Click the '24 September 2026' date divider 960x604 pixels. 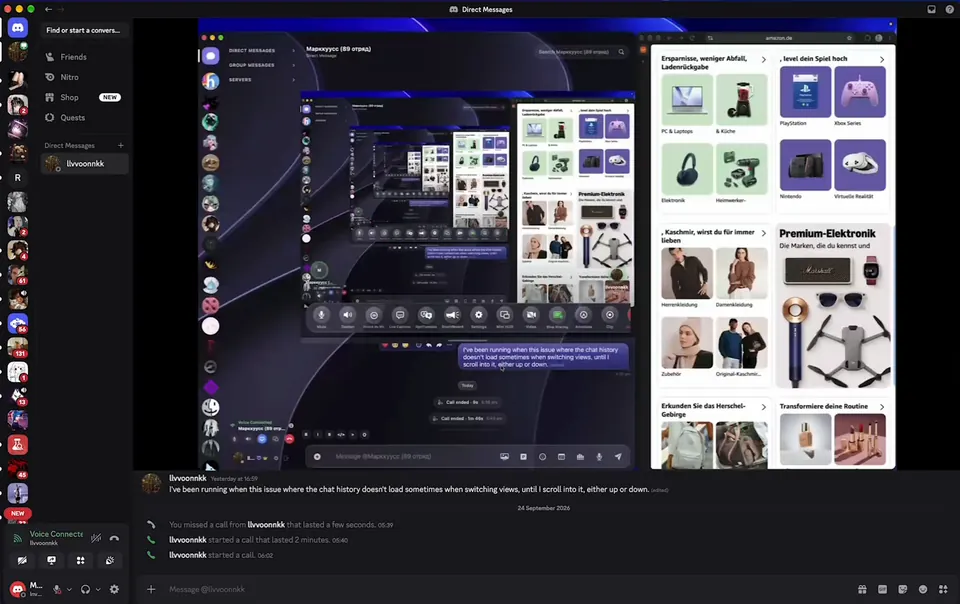(x=544, y=508)
